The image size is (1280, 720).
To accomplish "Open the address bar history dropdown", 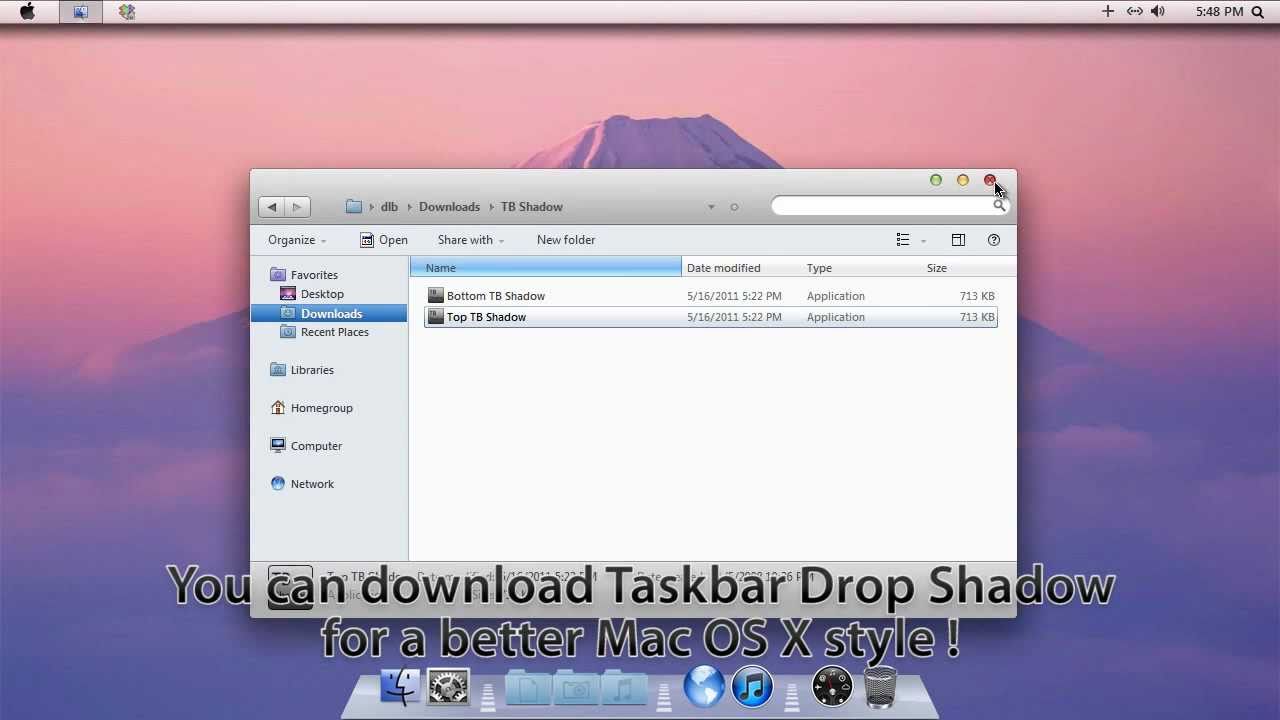I will tap(711, 207).
